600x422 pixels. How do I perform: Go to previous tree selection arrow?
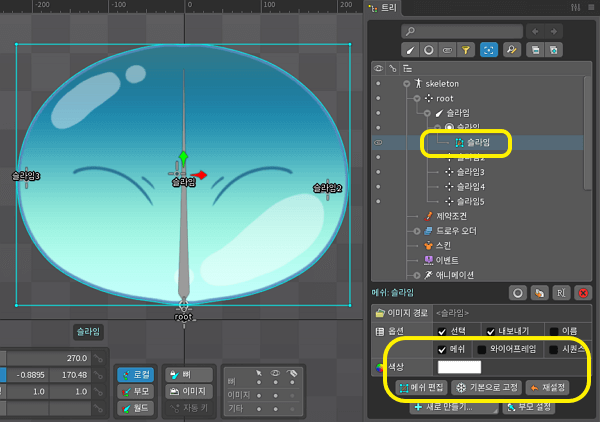tap(535, 31)
